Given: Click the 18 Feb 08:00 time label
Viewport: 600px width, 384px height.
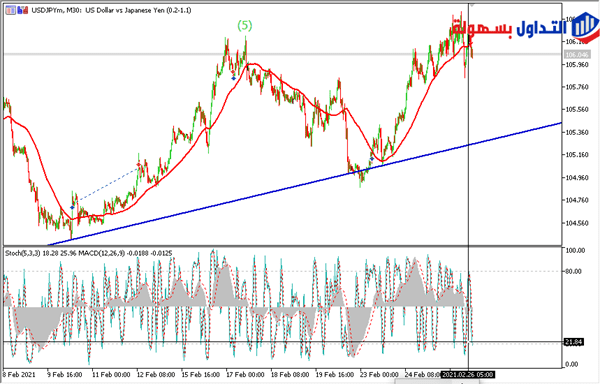Looking at the screenshot, I should coord(290,374).
